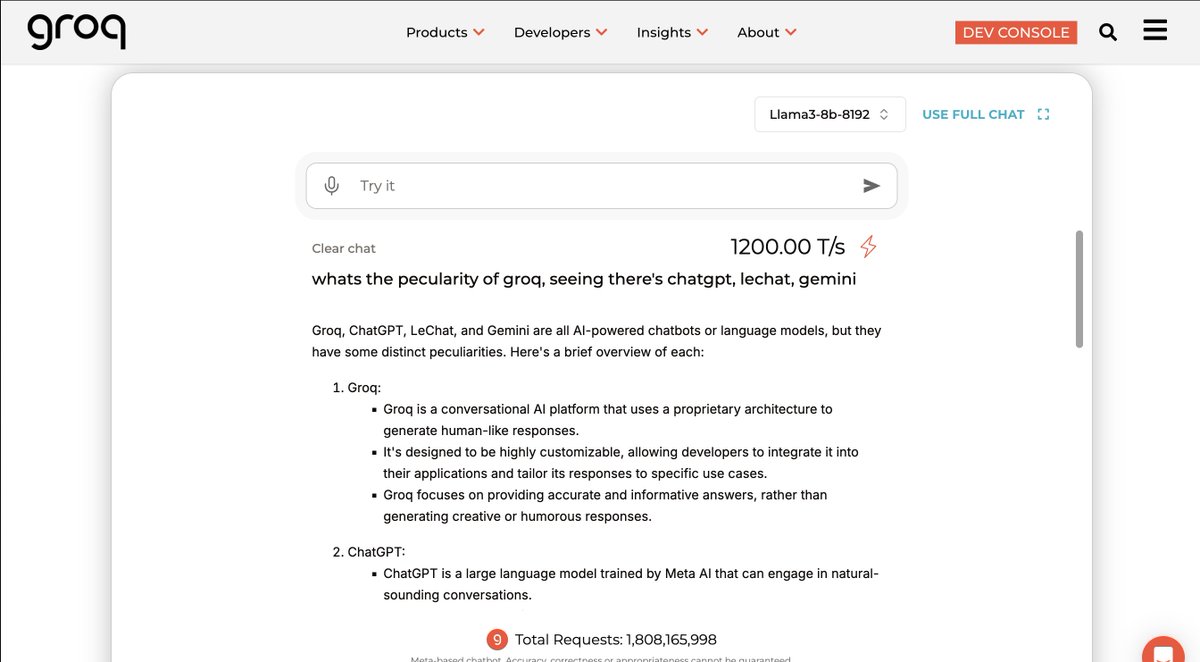The image size is (1200, 662).
Task: Expand the About menu
Action: 767,32
